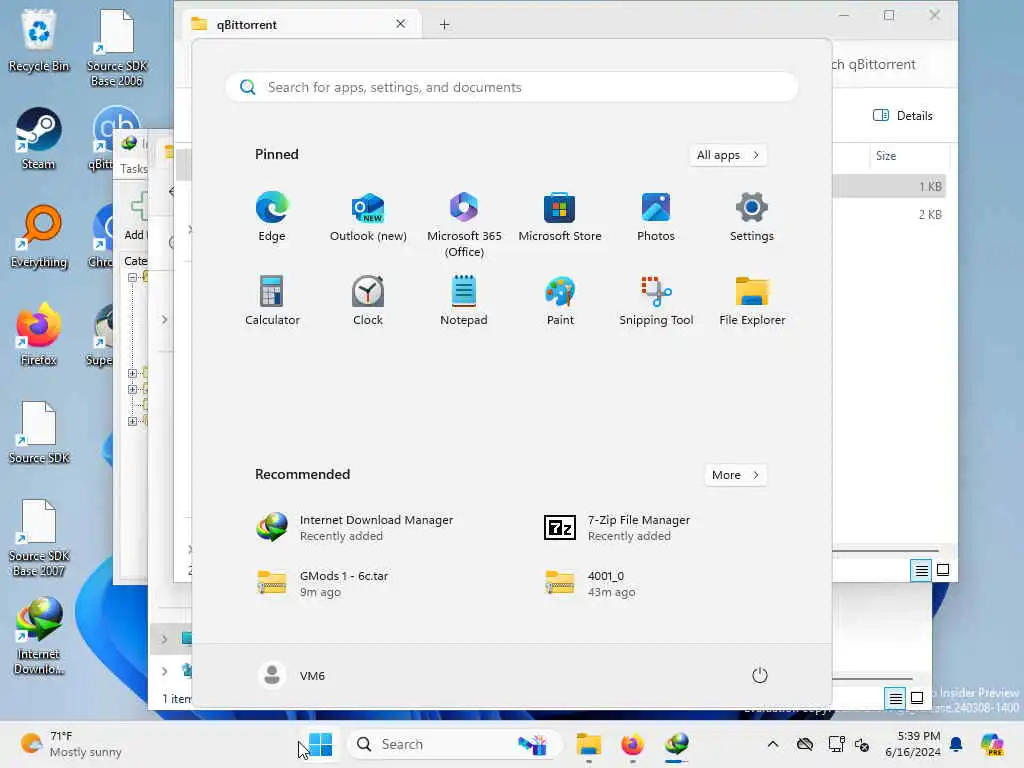Select Steam desktop shortcut
Screen dimensions: 1024x768
coord(39,138)
